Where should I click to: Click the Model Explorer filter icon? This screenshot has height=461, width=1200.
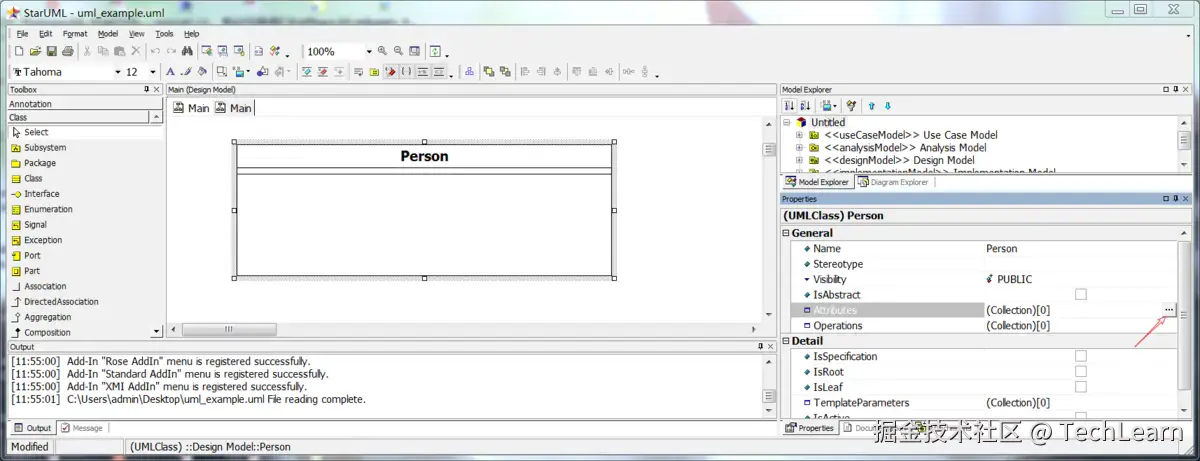(x=851, y=105)
